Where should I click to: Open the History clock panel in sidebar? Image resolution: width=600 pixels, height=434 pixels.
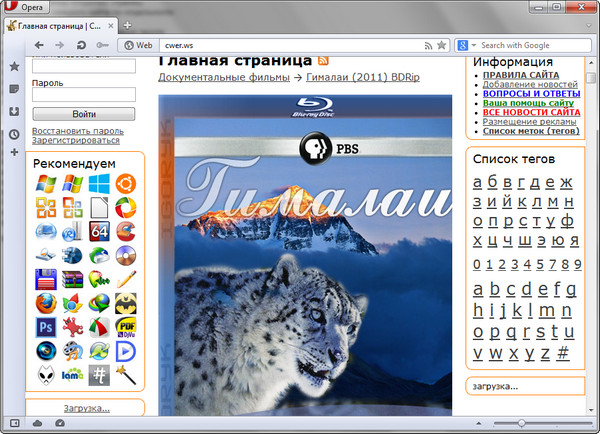[14, 133]
